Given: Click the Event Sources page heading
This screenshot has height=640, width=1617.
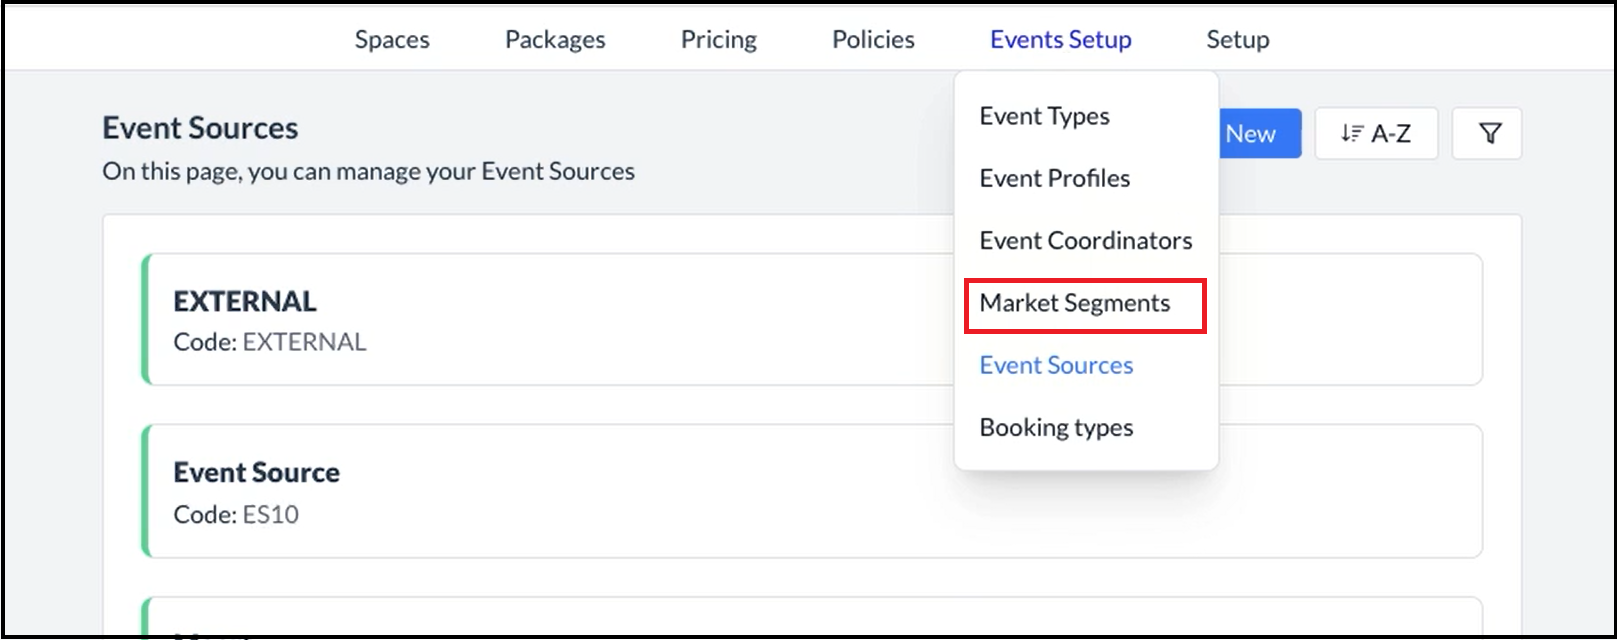Looking at the screenshot, I should click(x=200, y=128).
